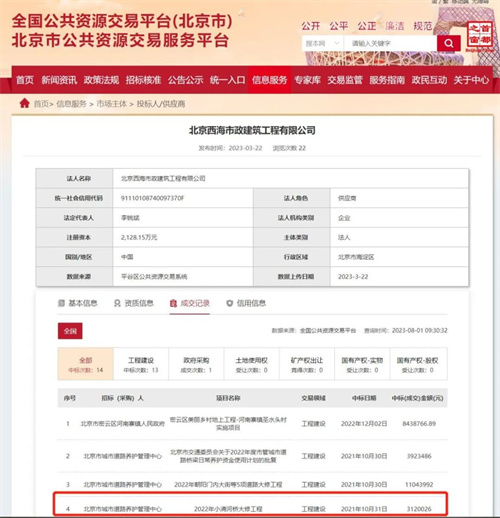This screenshot has width=500, height=518.
Task: Click 中标日期 column header
Action: (364, 398)
